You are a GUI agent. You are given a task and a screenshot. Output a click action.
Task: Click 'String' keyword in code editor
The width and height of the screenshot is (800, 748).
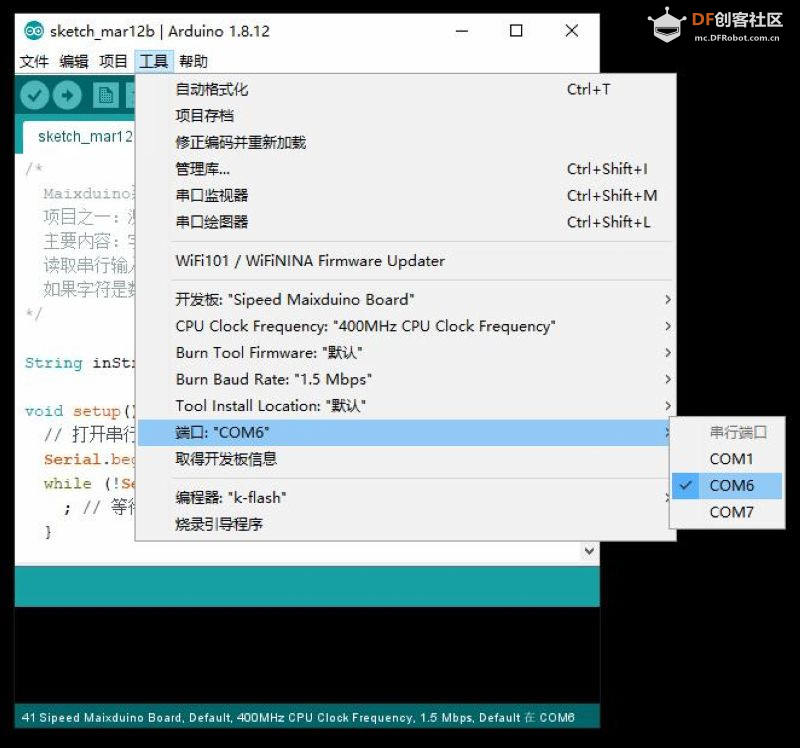pyautogui.click(x=54, y=363)
